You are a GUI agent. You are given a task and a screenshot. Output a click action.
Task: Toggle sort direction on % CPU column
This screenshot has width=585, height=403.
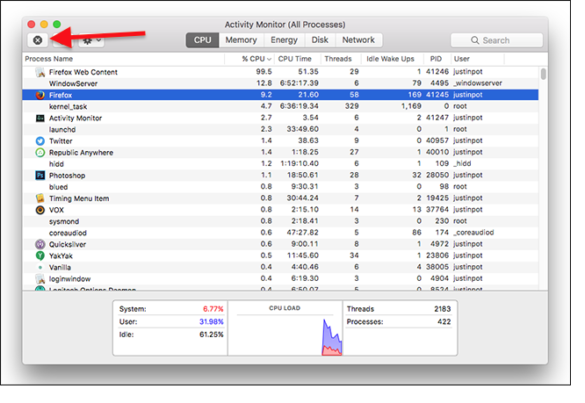249,59
